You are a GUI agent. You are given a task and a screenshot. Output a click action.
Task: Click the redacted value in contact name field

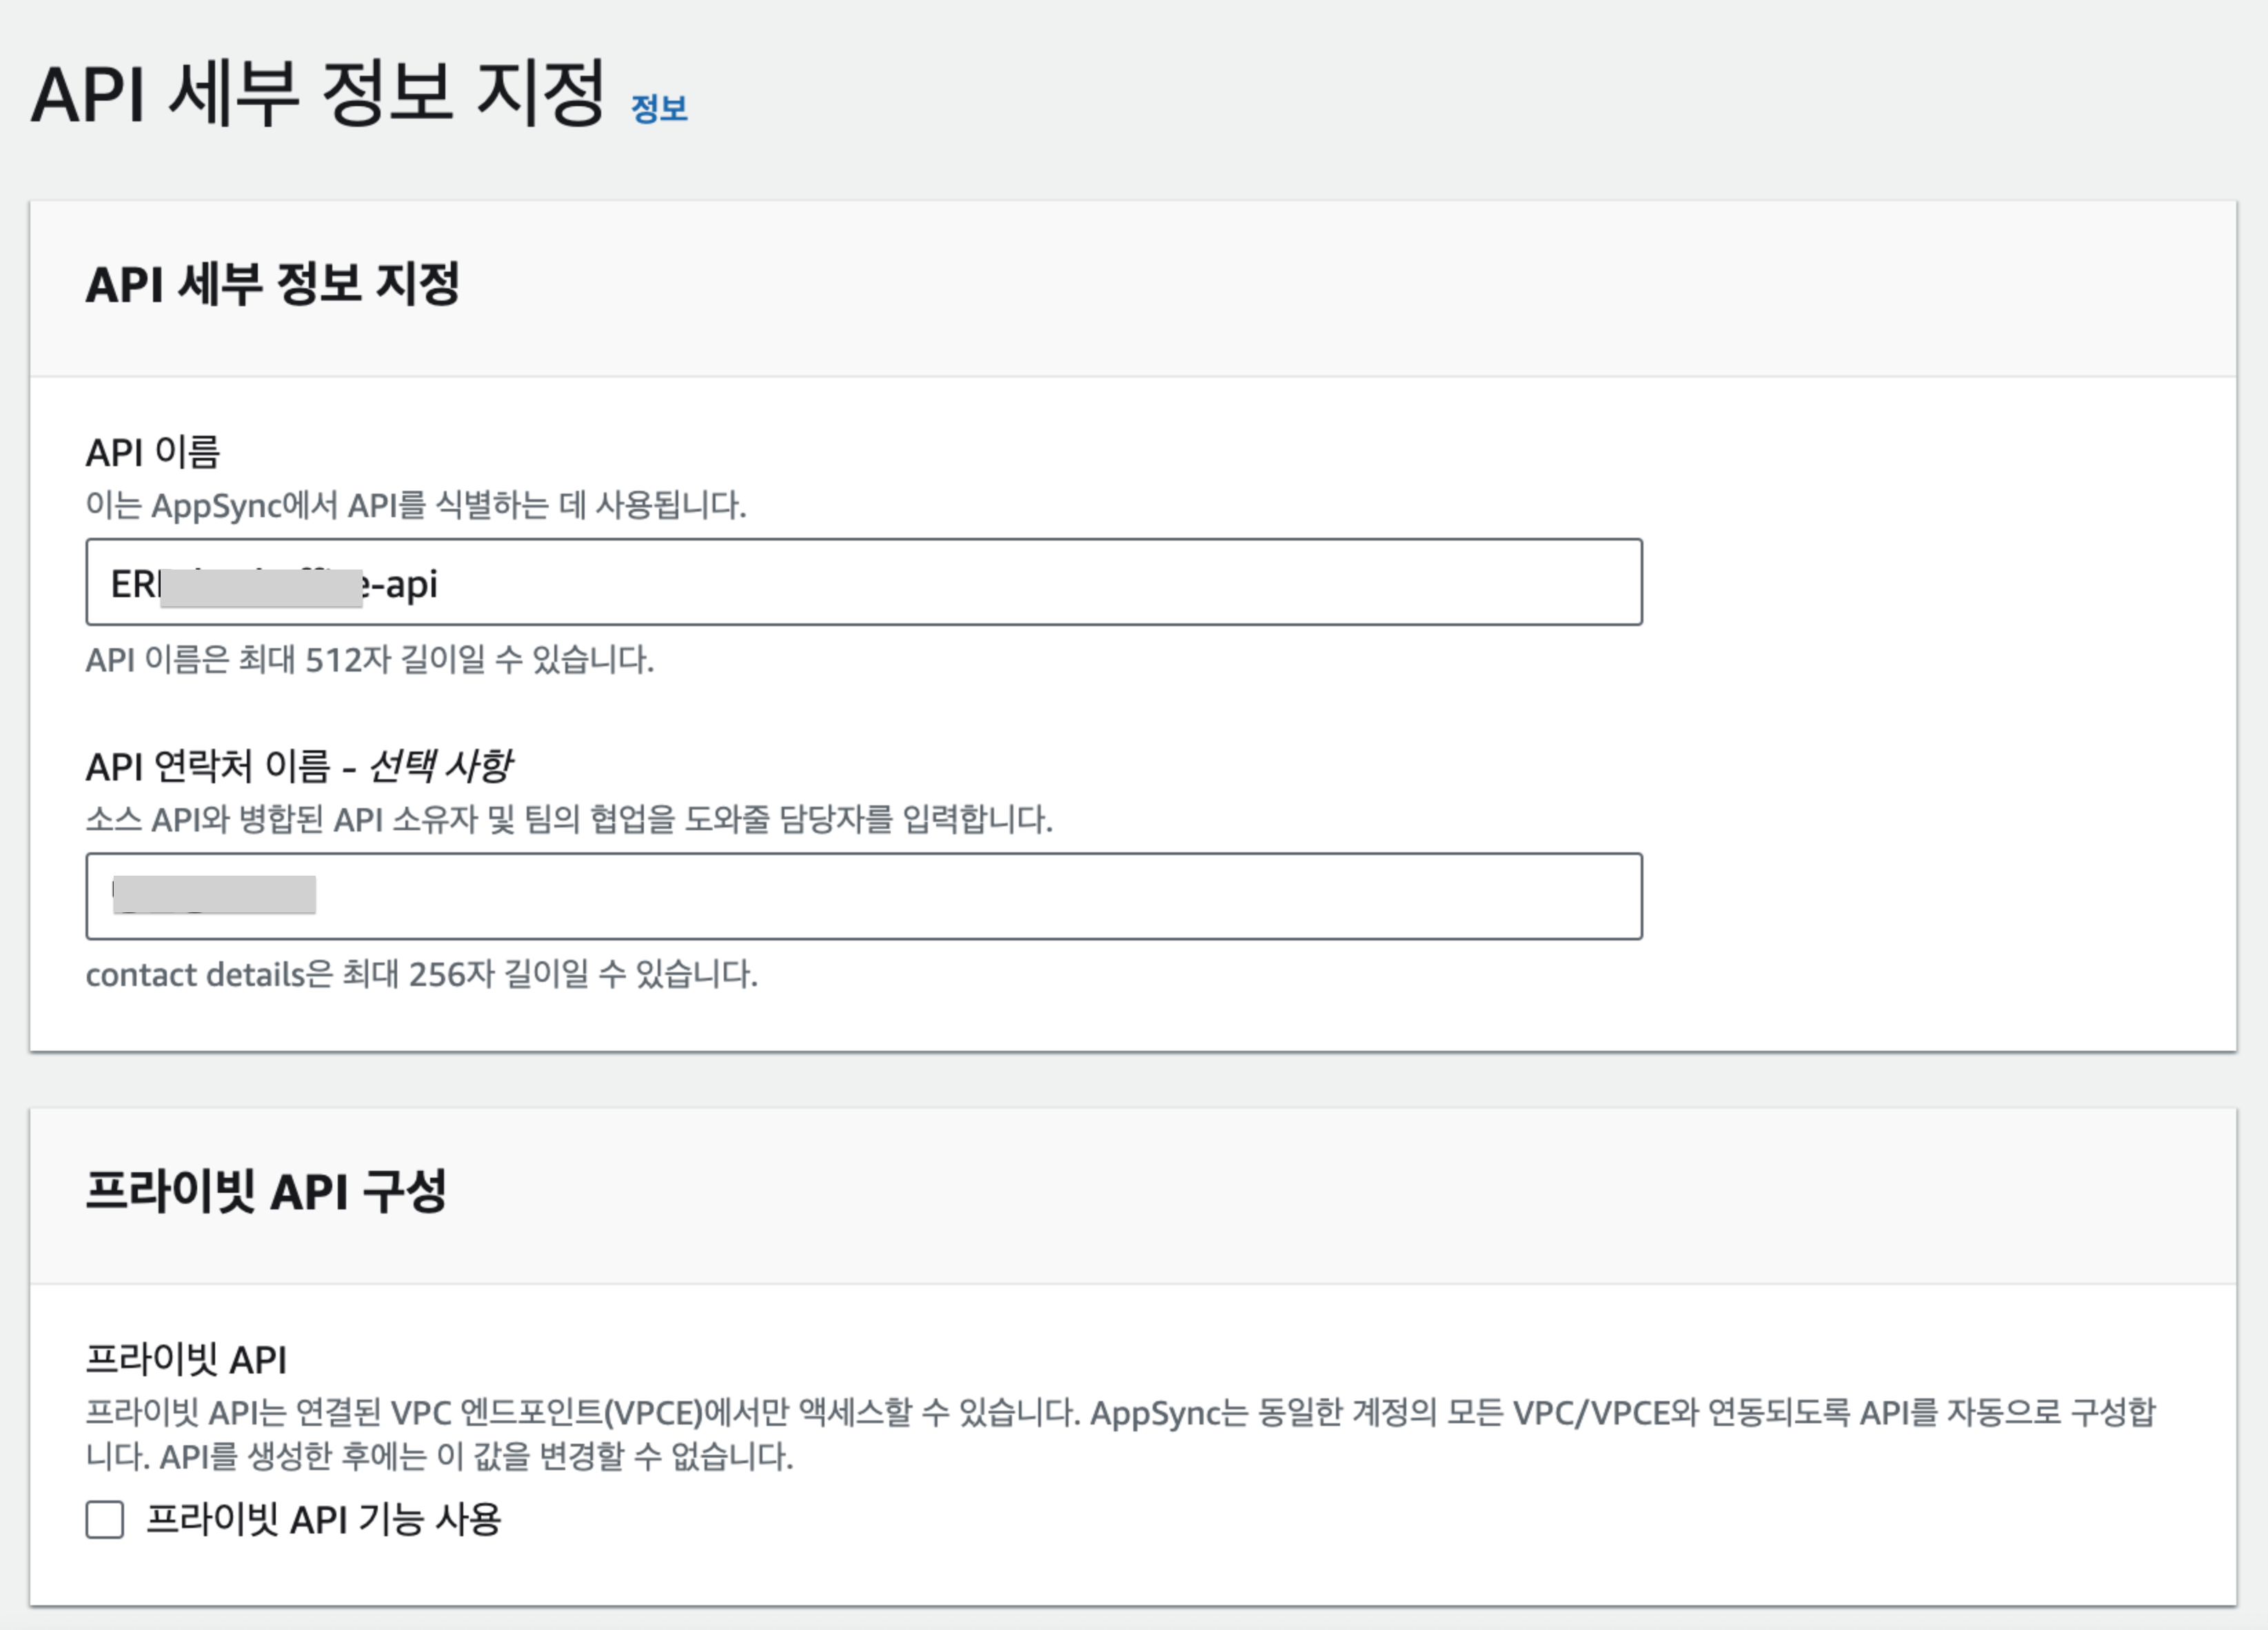tap(214, 895)
